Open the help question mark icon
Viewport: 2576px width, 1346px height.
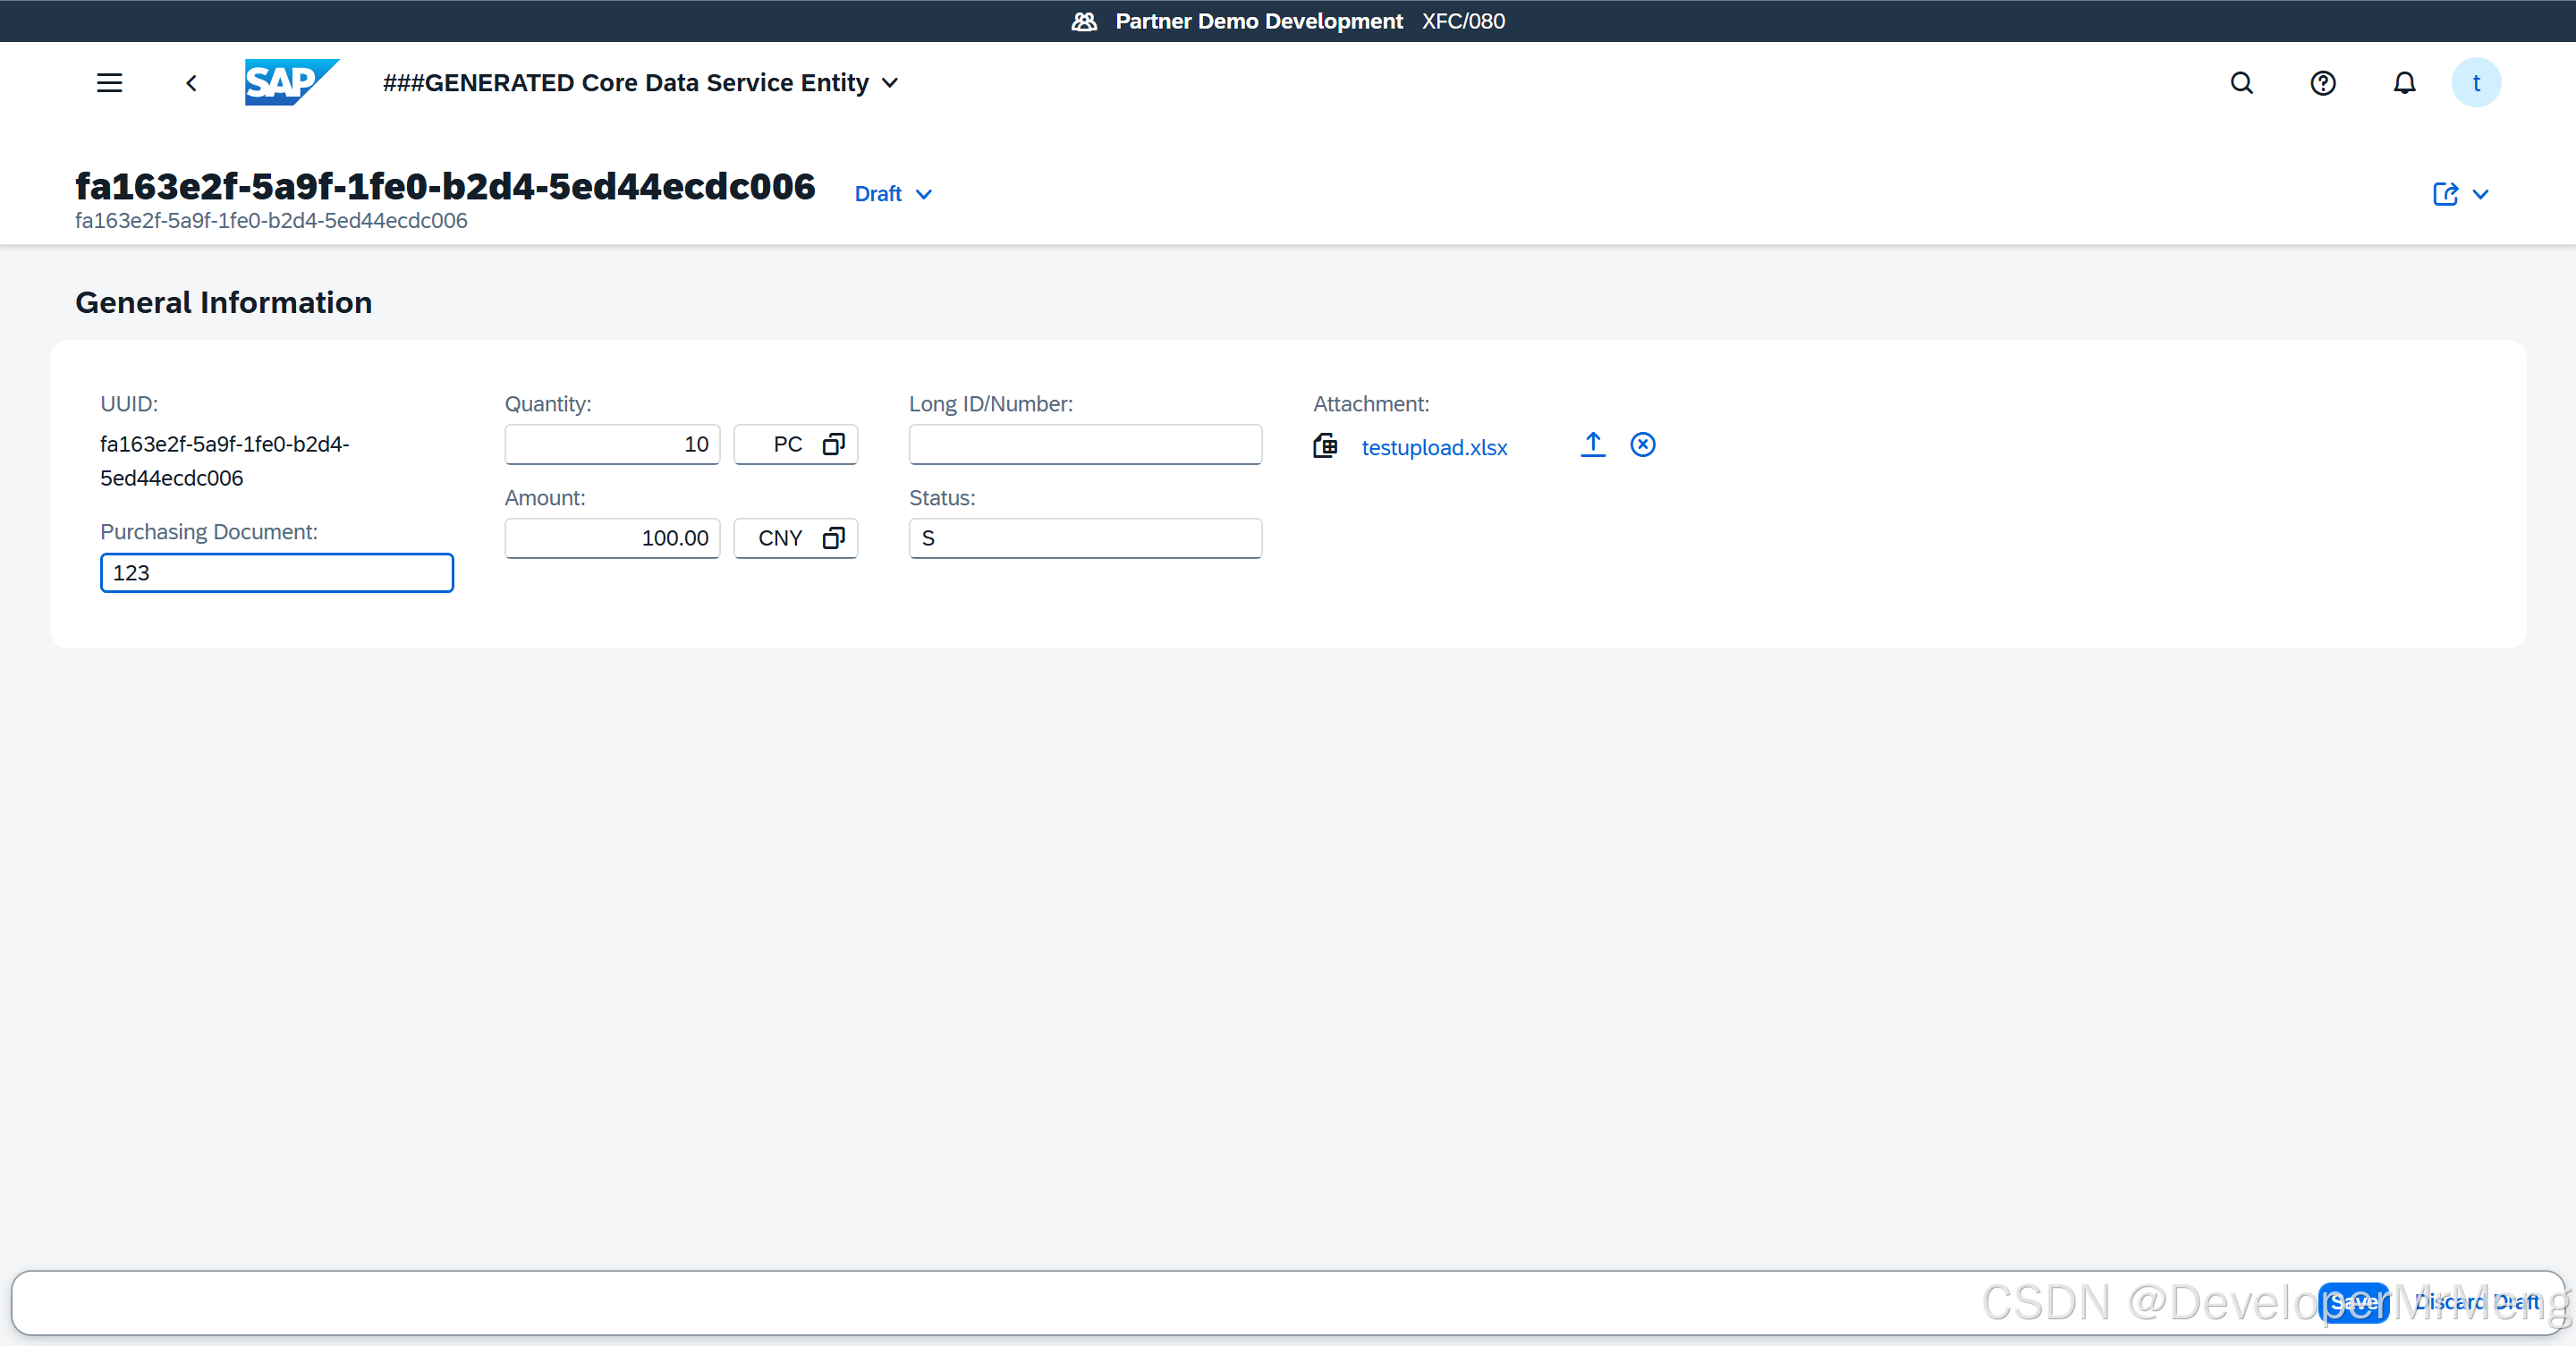2322,83
